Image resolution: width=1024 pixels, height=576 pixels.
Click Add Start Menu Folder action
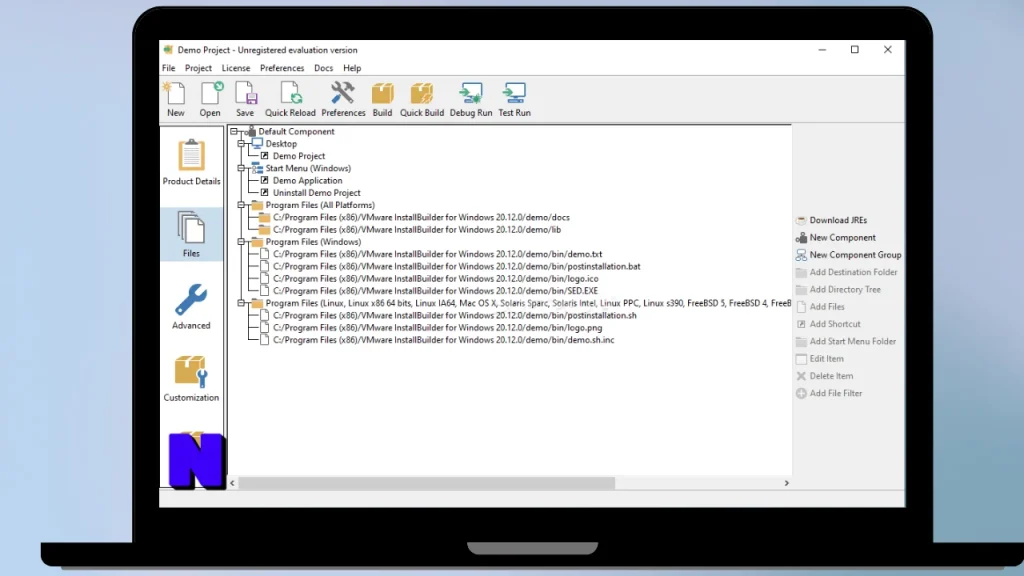846,342
